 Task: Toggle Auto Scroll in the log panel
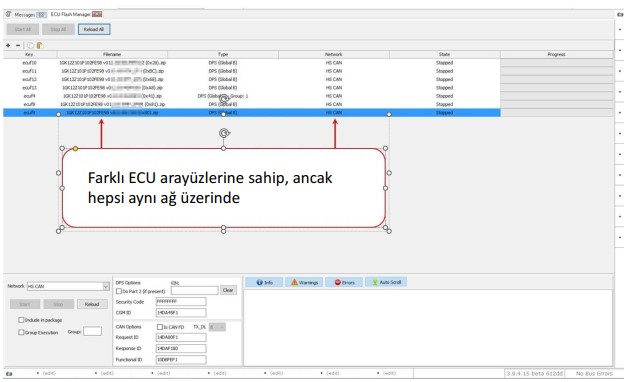[x=386, y=282]
